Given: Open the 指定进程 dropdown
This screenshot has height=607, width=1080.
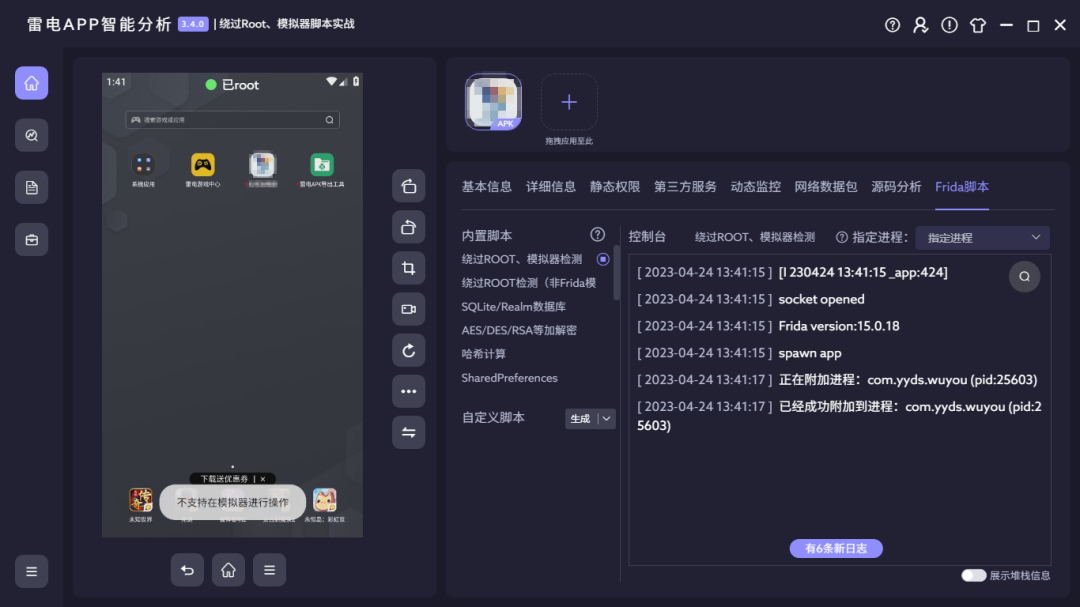Looking at the screenshot, I should click(982, 238).
